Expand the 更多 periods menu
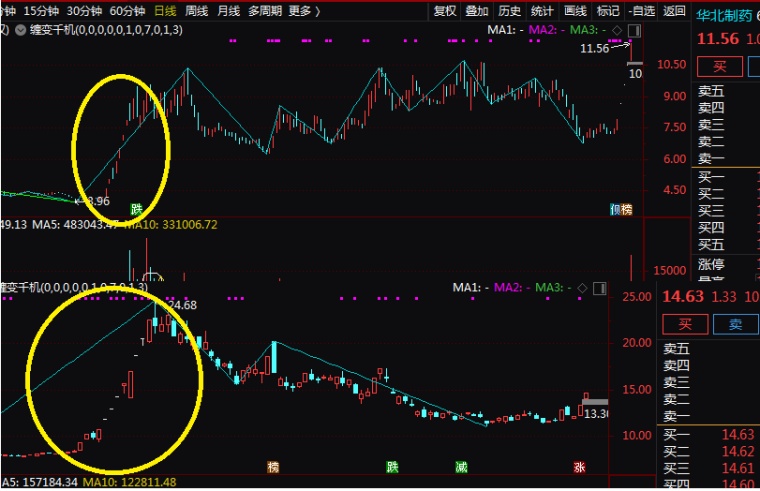 [x=304, y=11]
